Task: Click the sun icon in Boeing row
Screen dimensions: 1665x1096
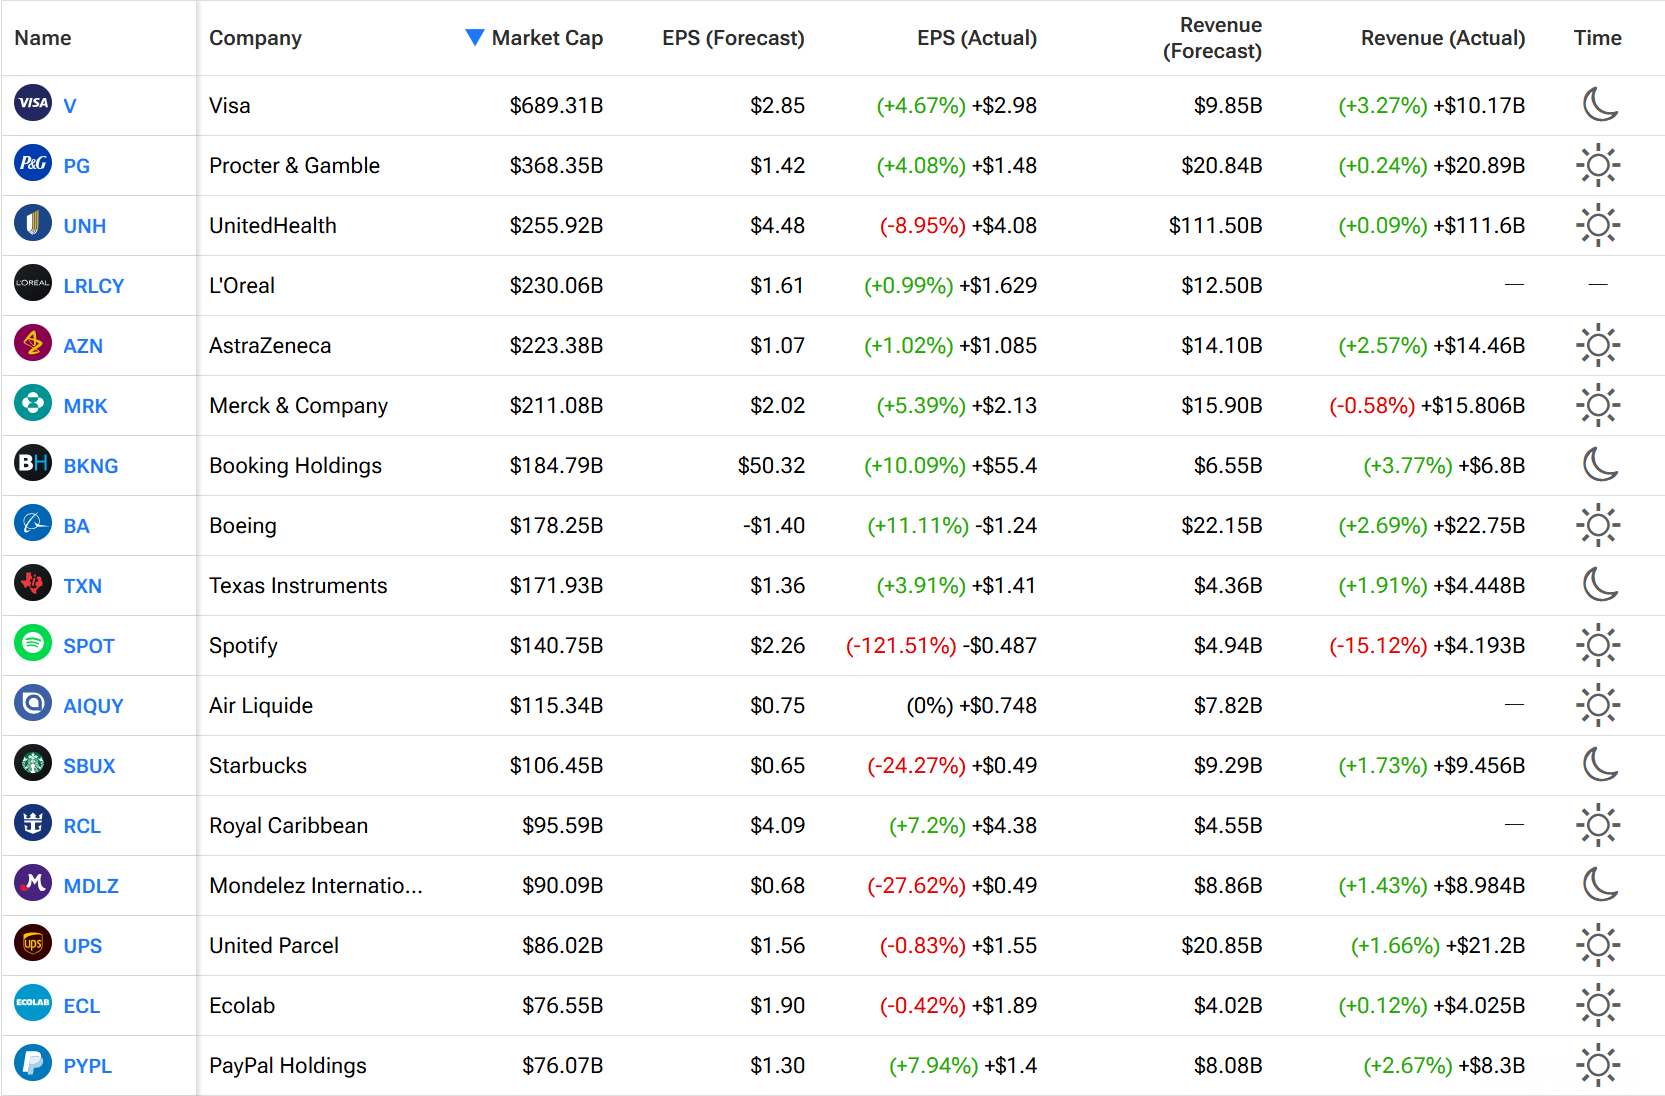Action: point(1598,525)
